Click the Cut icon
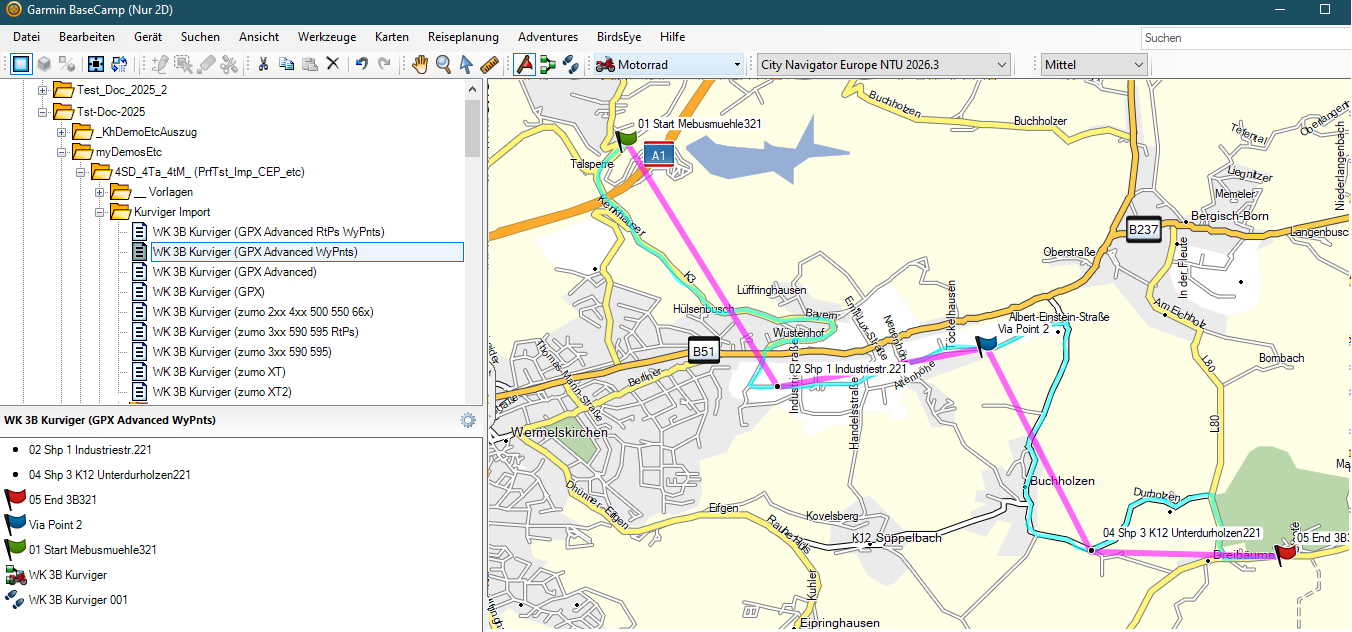 (263, 64)
